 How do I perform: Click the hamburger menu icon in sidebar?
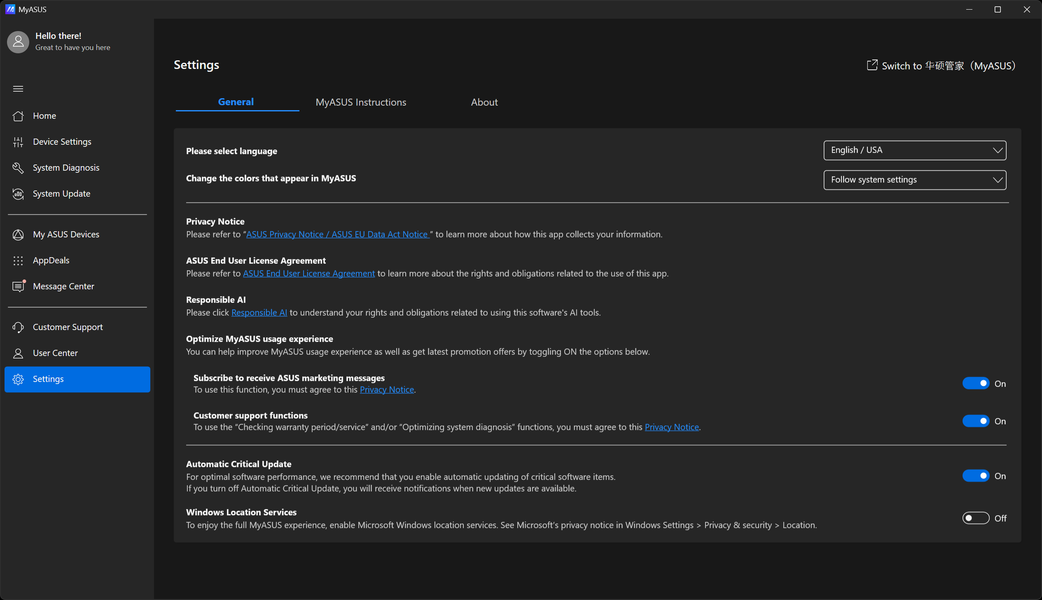18,89
